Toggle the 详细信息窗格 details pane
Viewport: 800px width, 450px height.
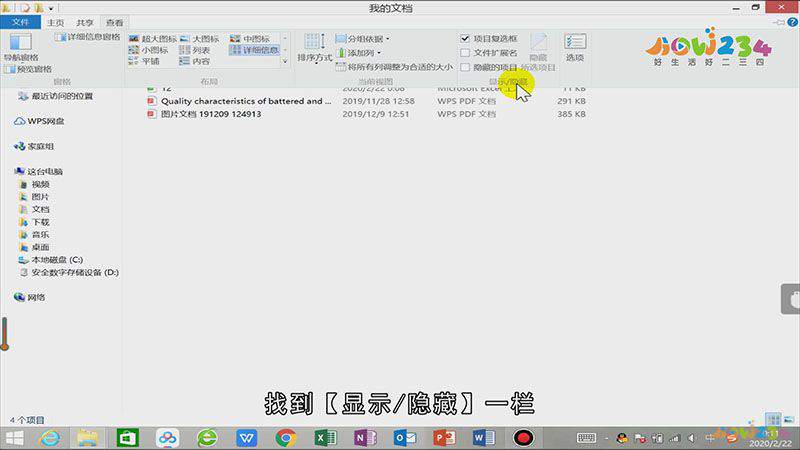tap(87, 37)
